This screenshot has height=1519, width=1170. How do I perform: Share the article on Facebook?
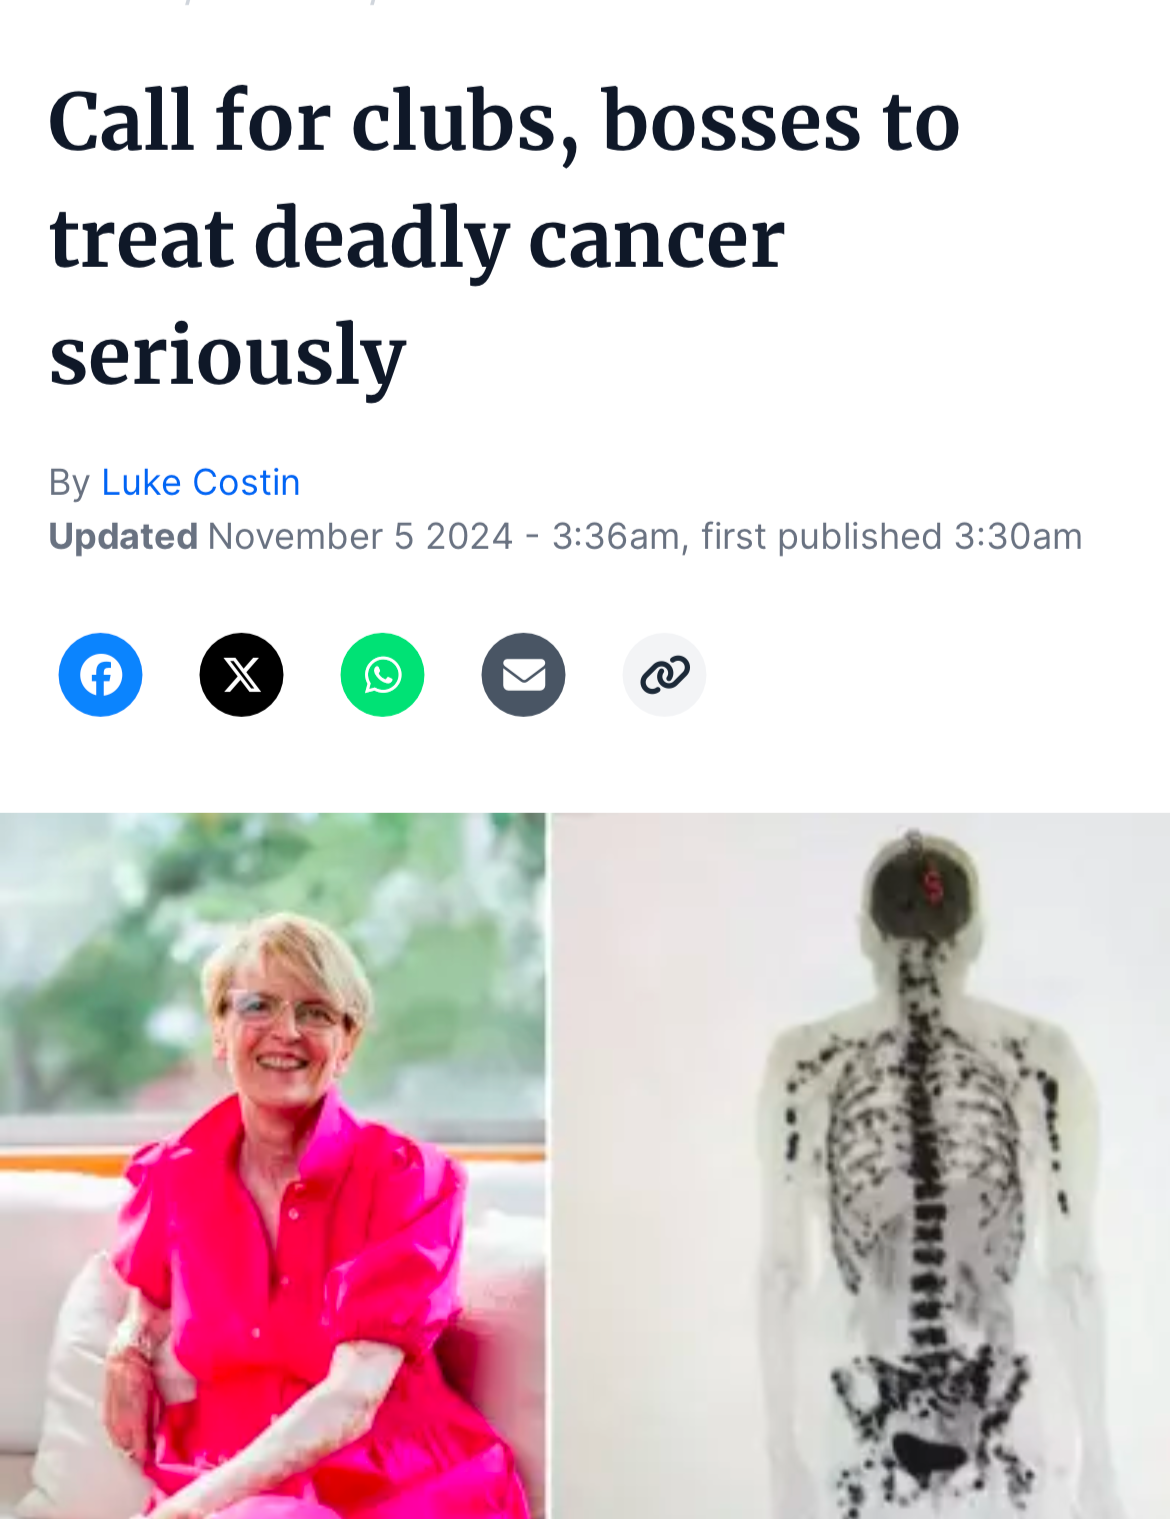pos(100,675)
